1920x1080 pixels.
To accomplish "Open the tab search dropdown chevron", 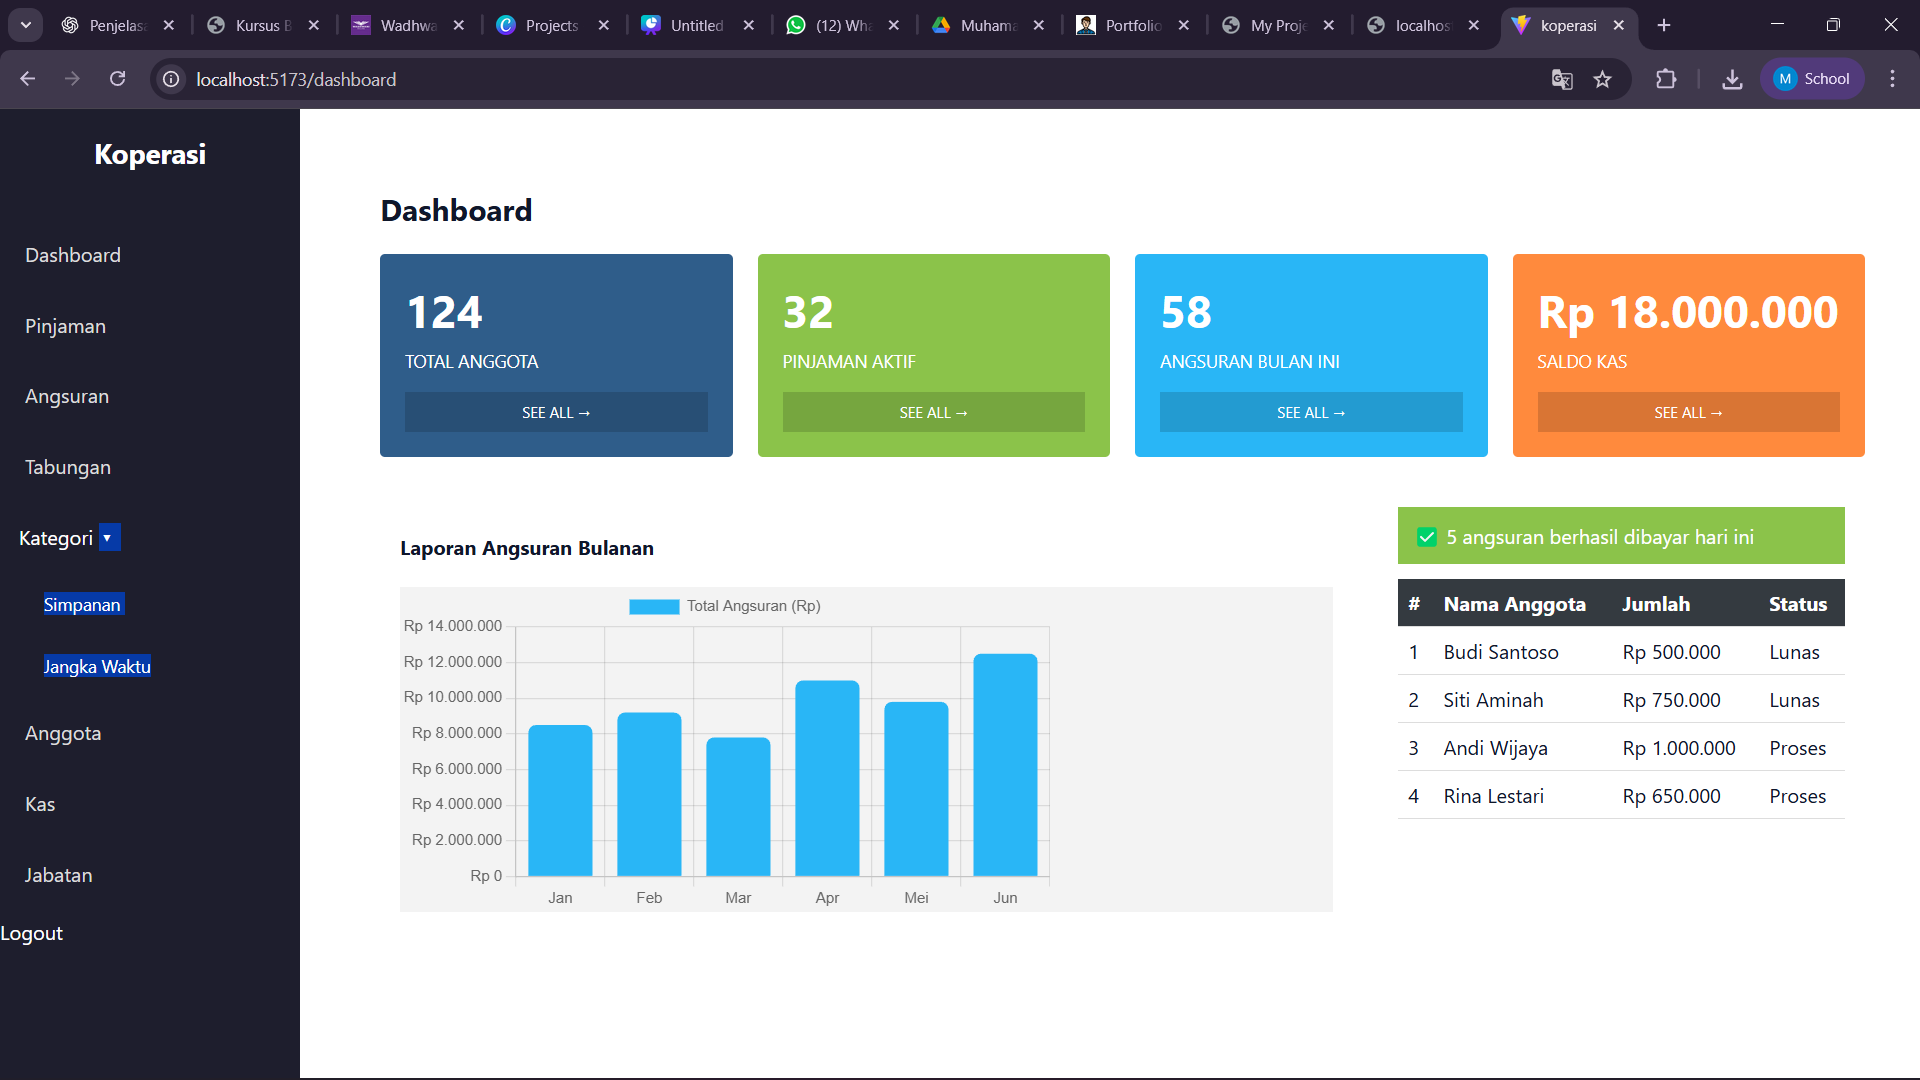I will [26, 25].
